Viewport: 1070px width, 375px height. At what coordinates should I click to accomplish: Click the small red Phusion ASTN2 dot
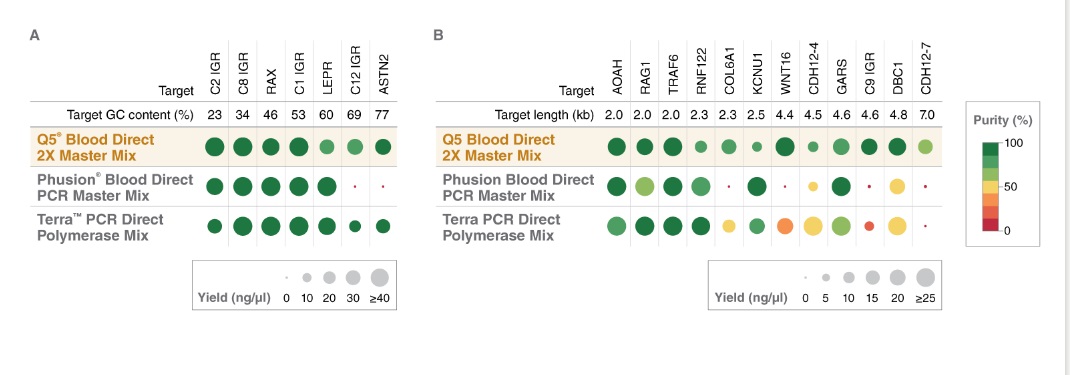coord(383,186)
